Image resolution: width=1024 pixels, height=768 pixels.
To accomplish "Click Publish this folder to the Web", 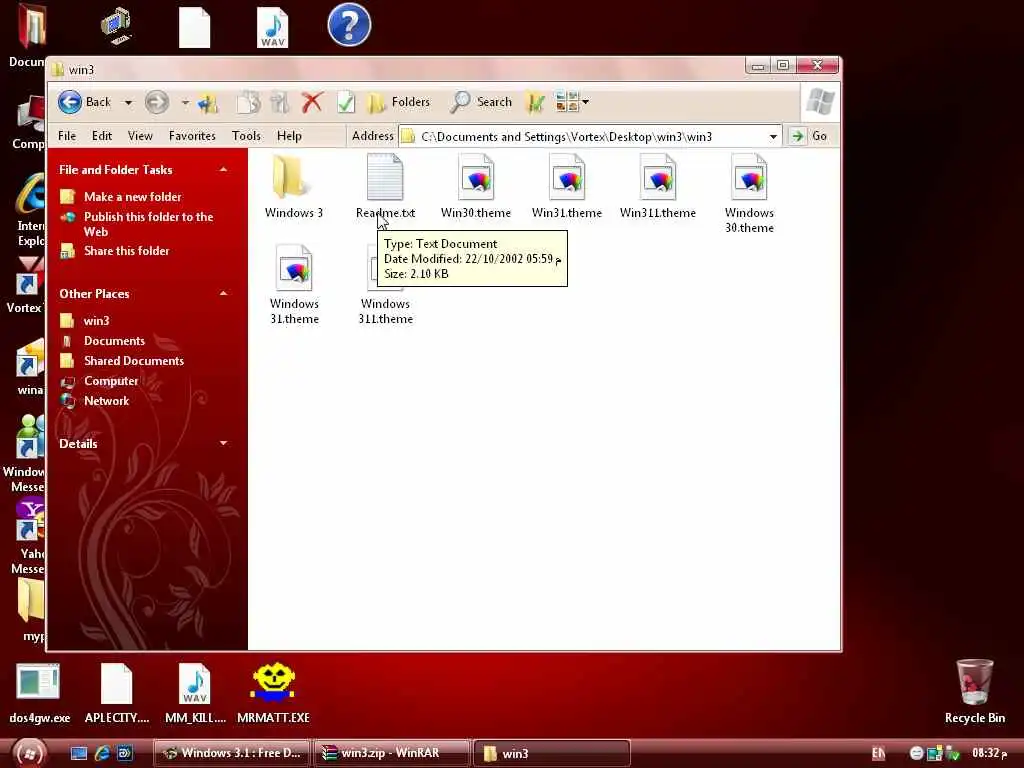I will point(148,224).
